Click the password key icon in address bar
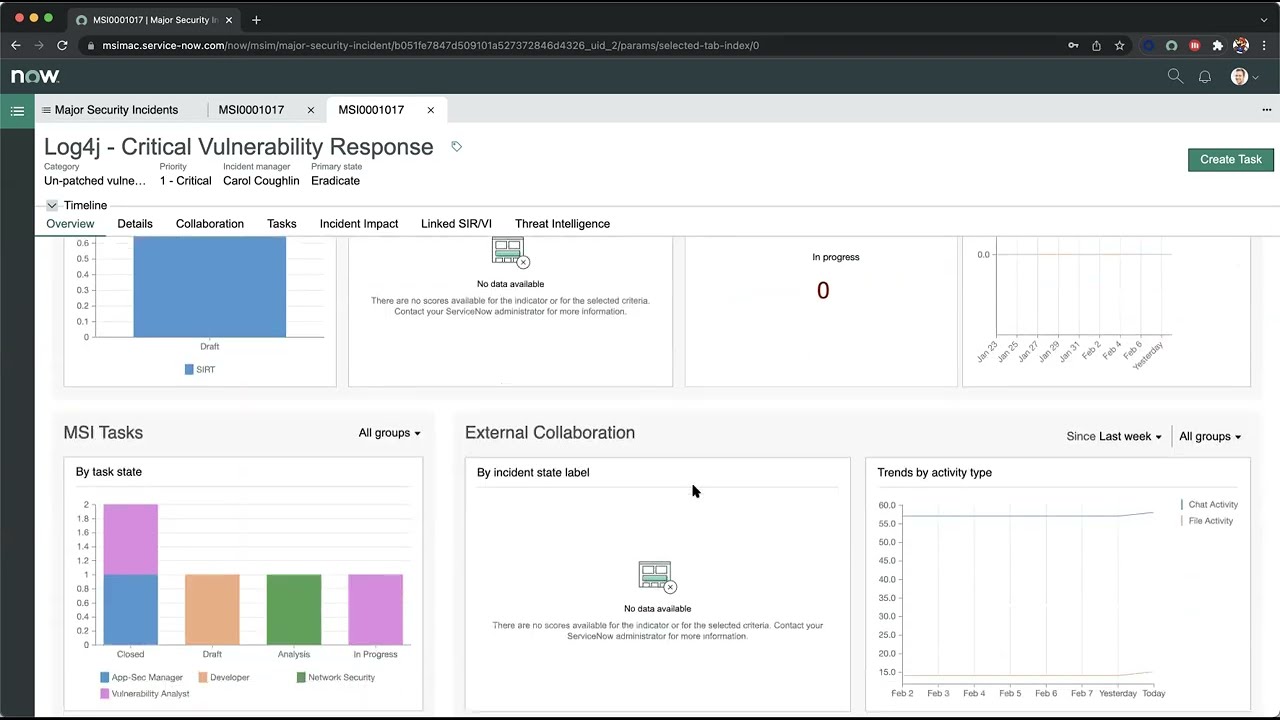Image resolution: width=1280 pixels, height=720 pixels. click(x=1073, y=45)
